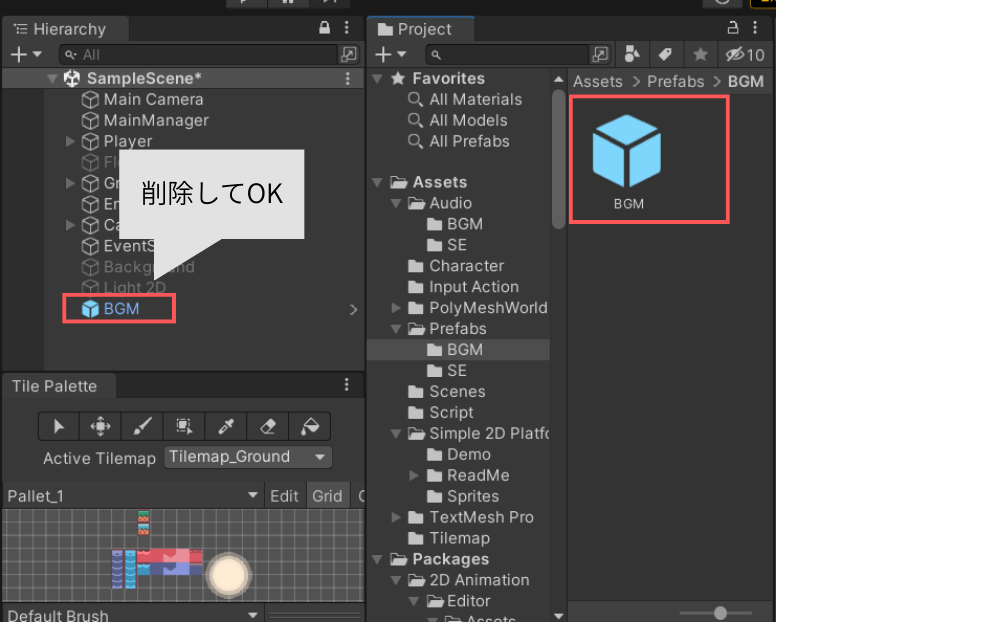1000x622 pixels.
Task: Click the Search by Label tag icon
Action: coord(661,54)
